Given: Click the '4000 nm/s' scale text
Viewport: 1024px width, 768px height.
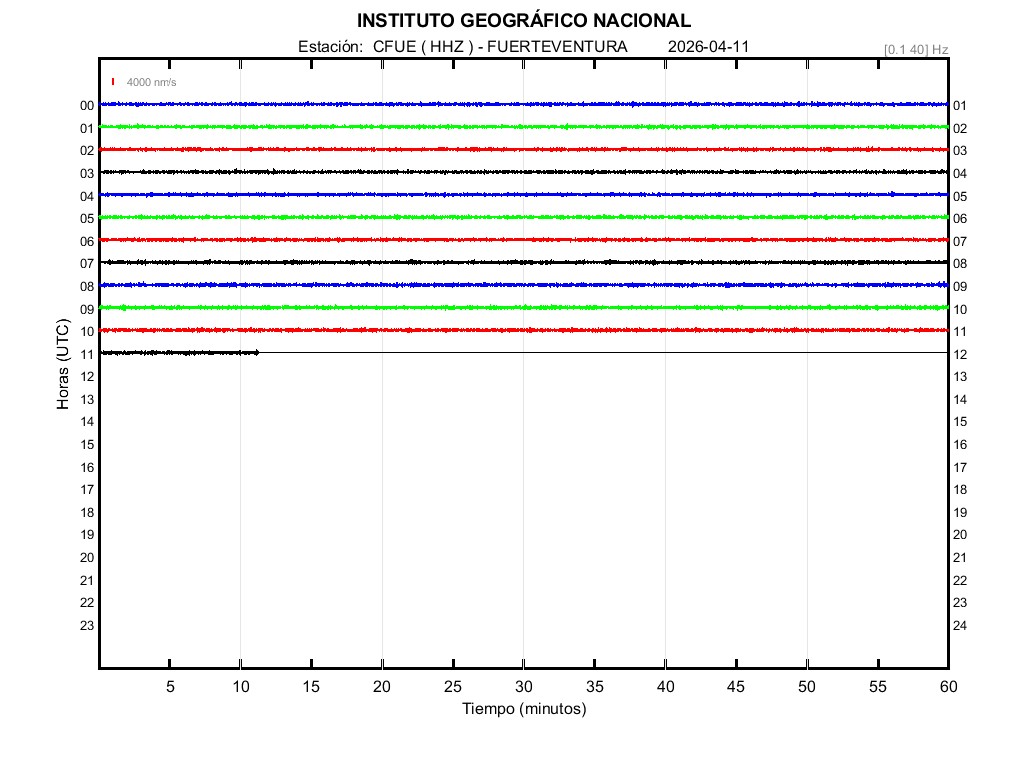Looking at the screenshot, I should 151,82.
